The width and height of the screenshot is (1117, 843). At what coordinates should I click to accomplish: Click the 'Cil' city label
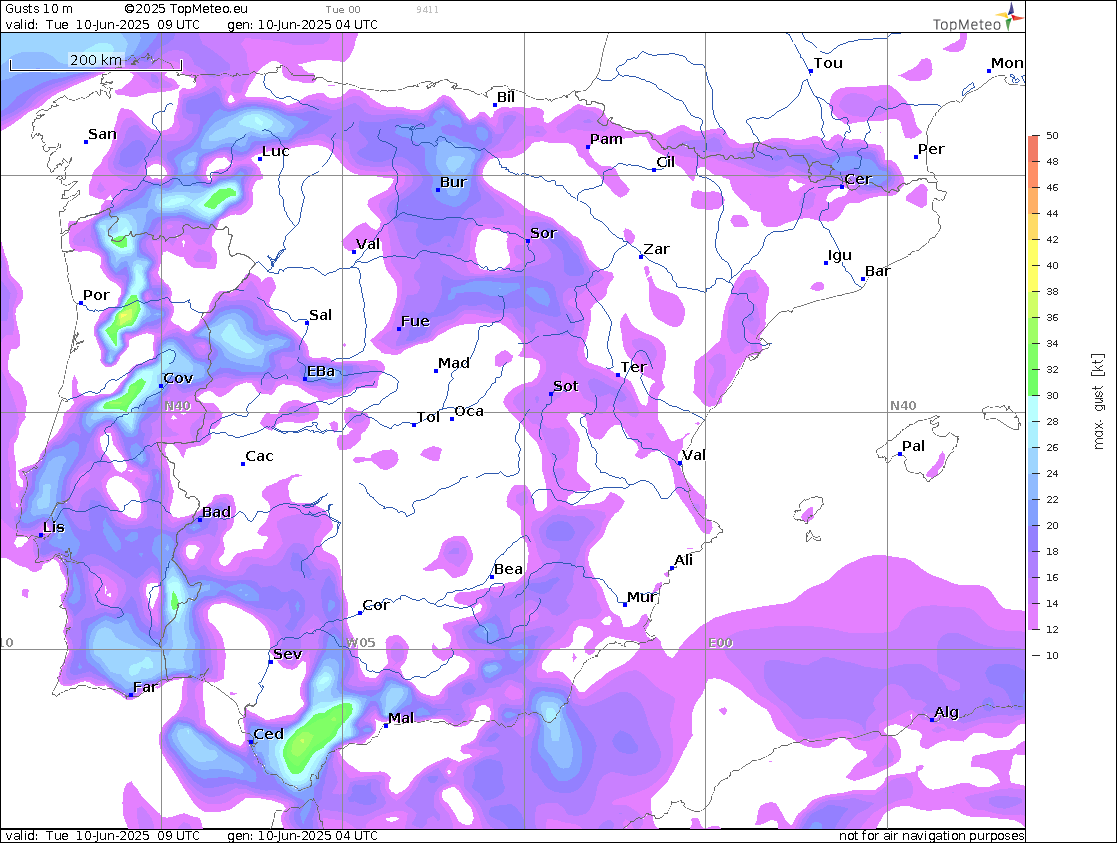665,162
